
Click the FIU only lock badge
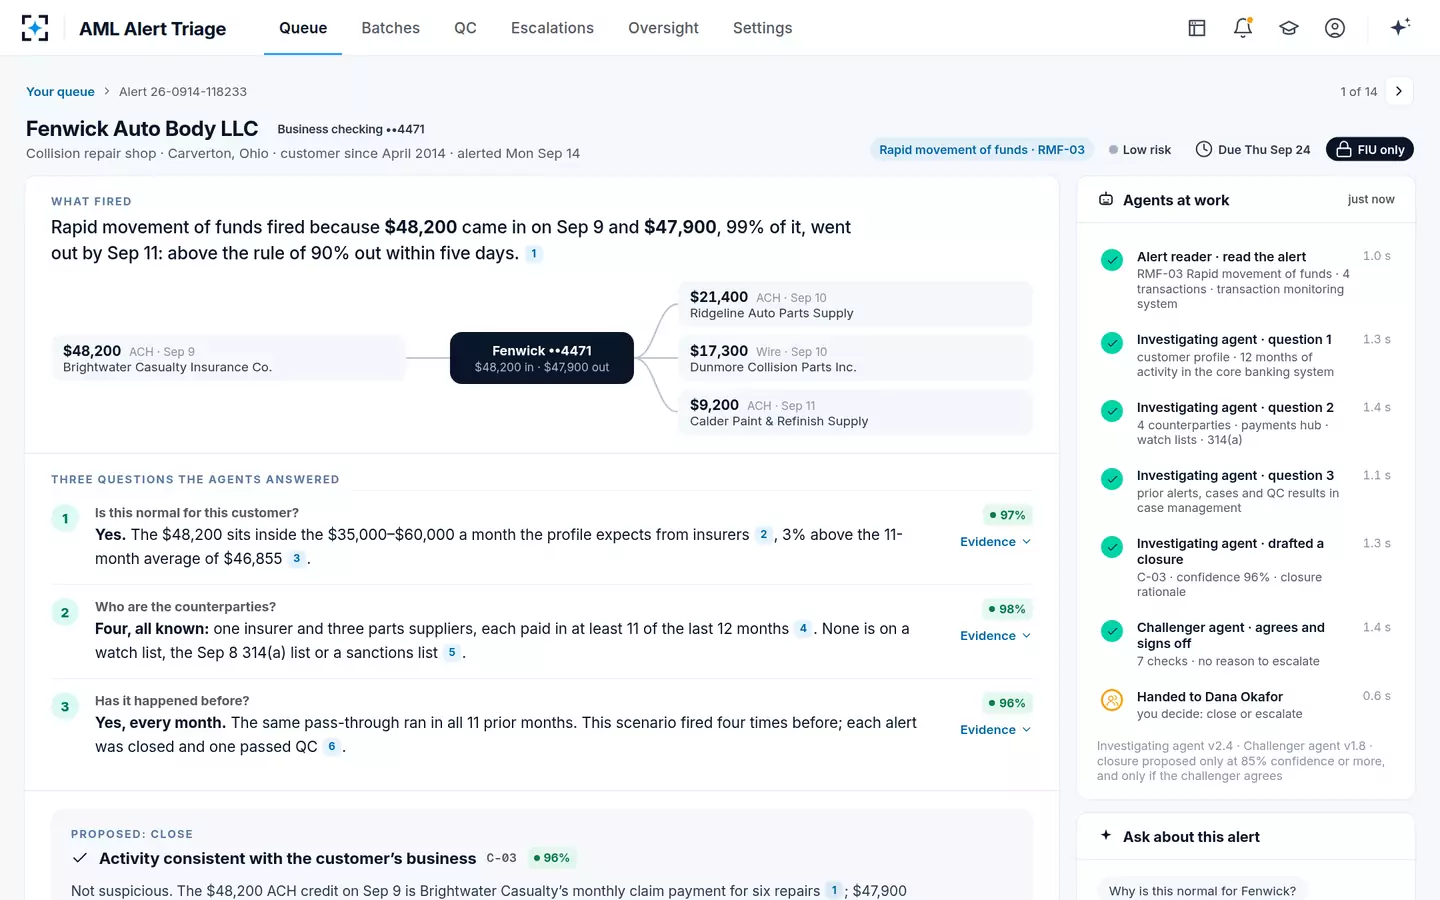tap(1370, 149)
